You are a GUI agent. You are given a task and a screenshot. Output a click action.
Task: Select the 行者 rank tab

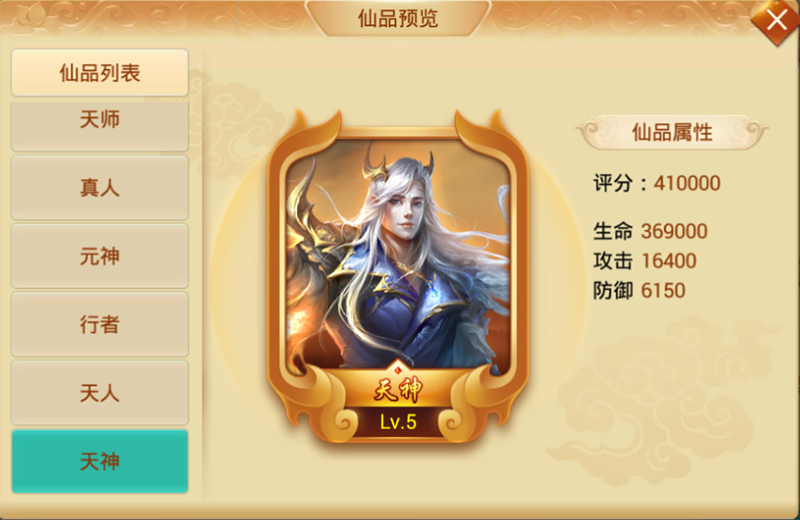(x=99, y=324)
